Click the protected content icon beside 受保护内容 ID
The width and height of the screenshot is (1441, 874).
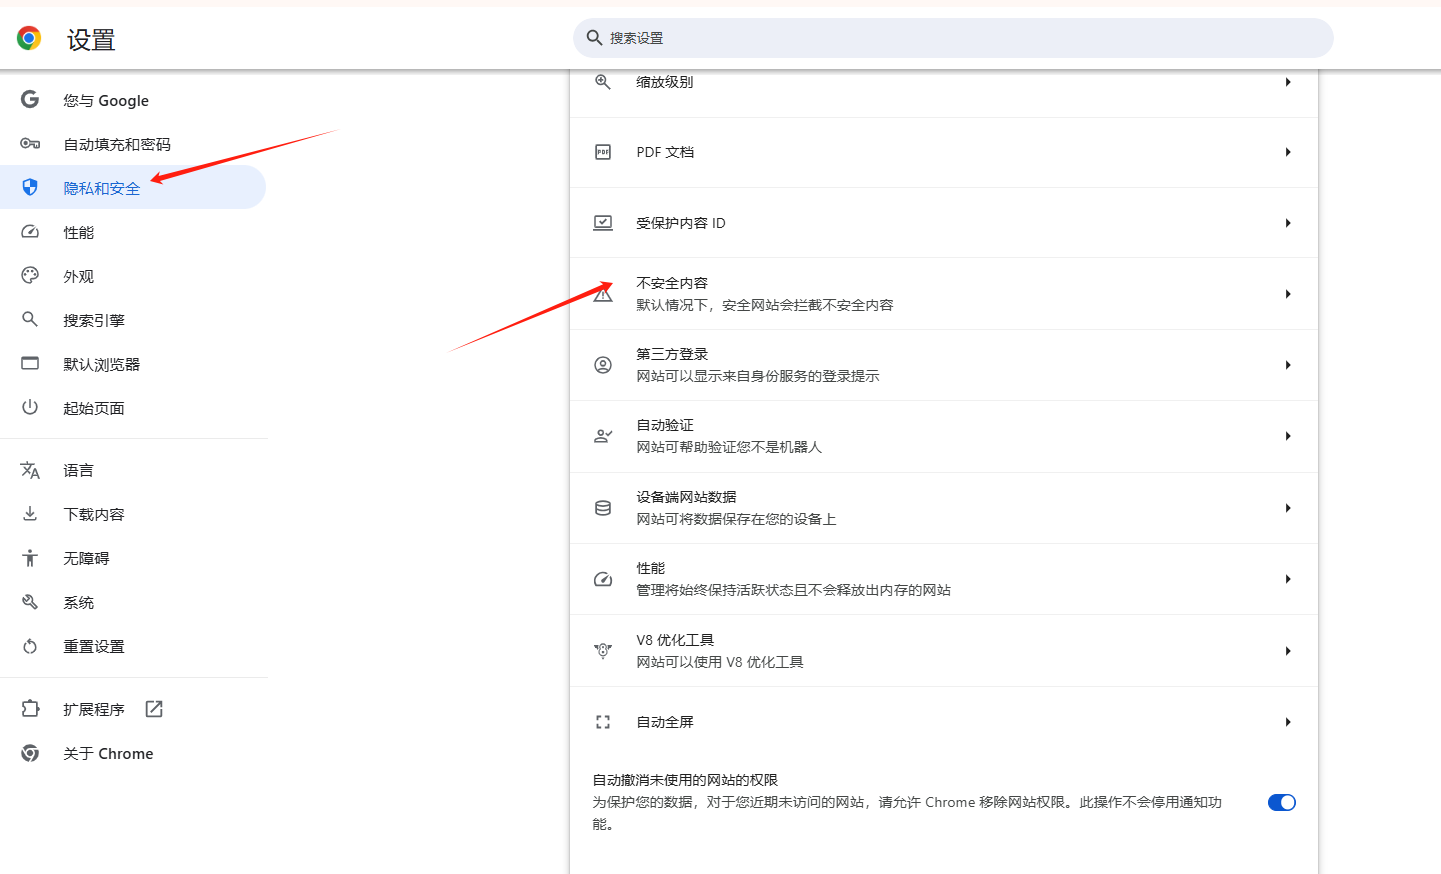click(603, 223)
